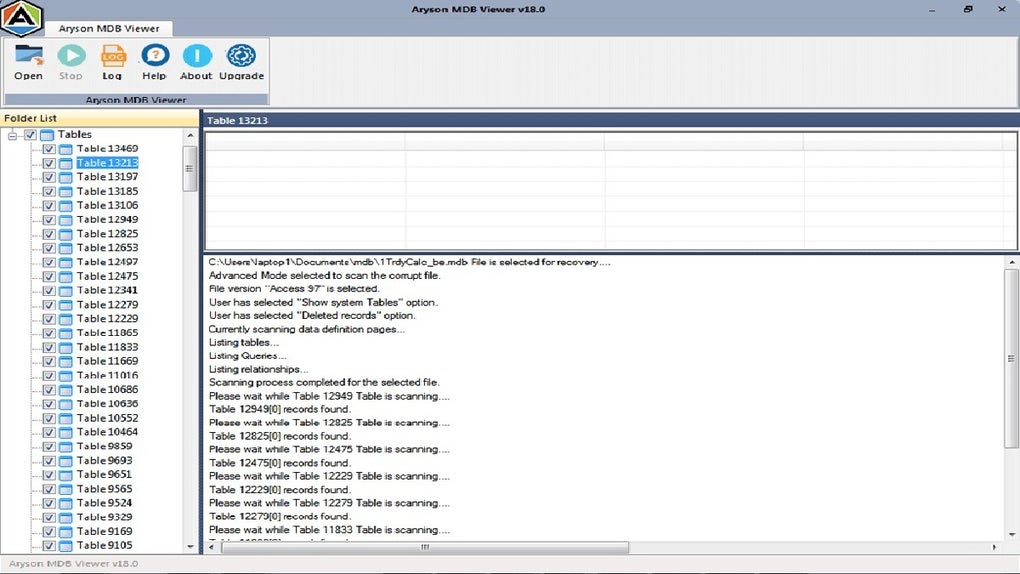Viewport: 1020px width, 574px height.
Task: Click the folder list scrollbar thumb
Action: (x=190, y=169)
